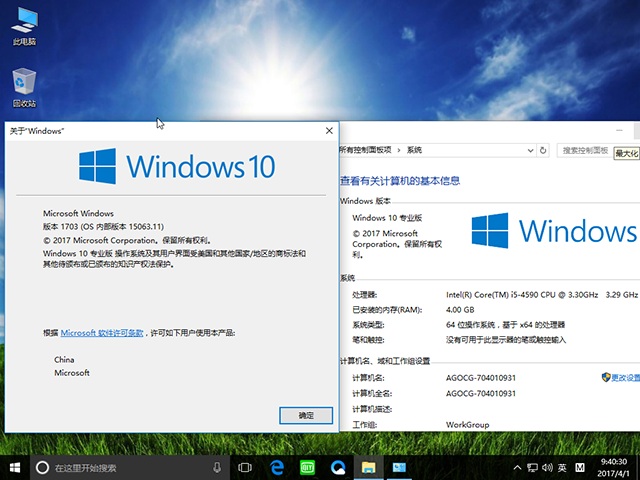
Task: Click the taskbar search input field
Action: (130, 467)
